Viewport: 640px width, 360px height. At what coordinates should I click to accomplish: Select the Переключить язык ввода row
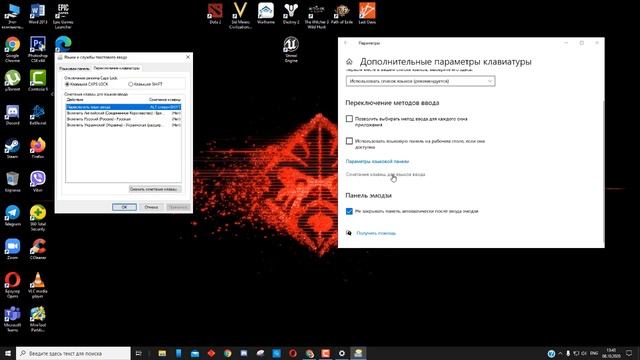coord(123,107)
